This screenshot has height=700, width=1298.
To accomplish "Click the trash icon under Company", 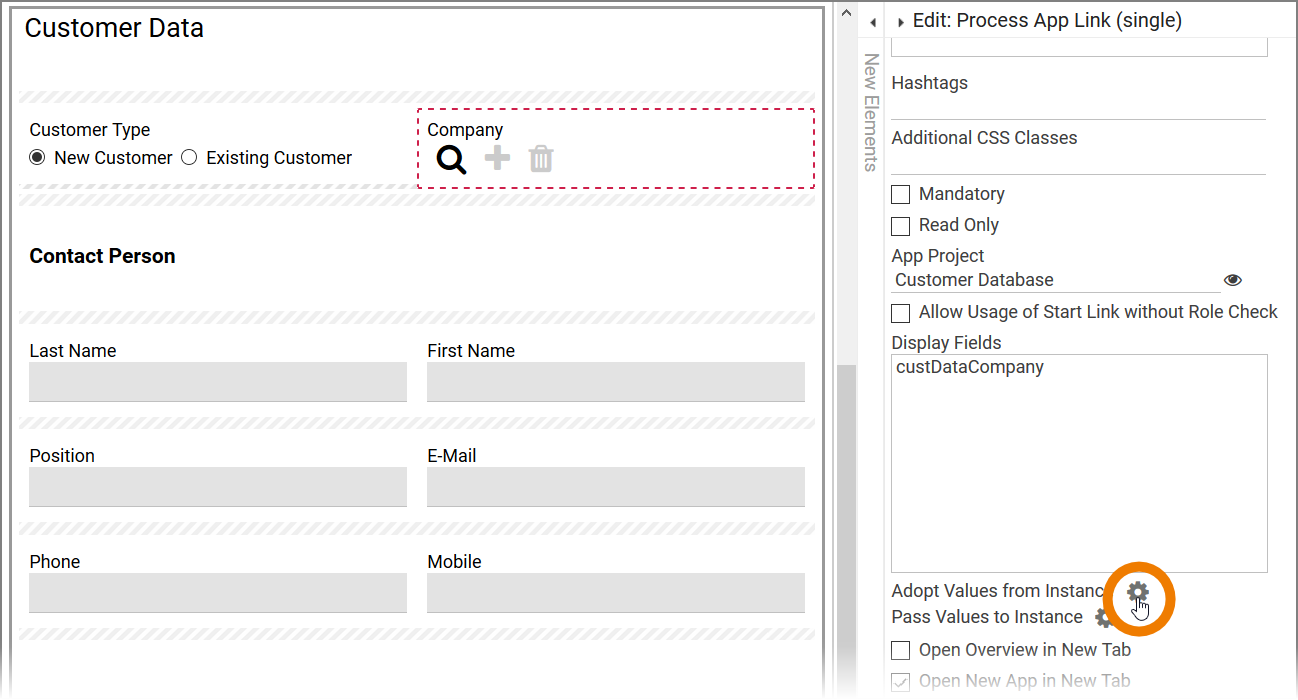I will [541, 158].
